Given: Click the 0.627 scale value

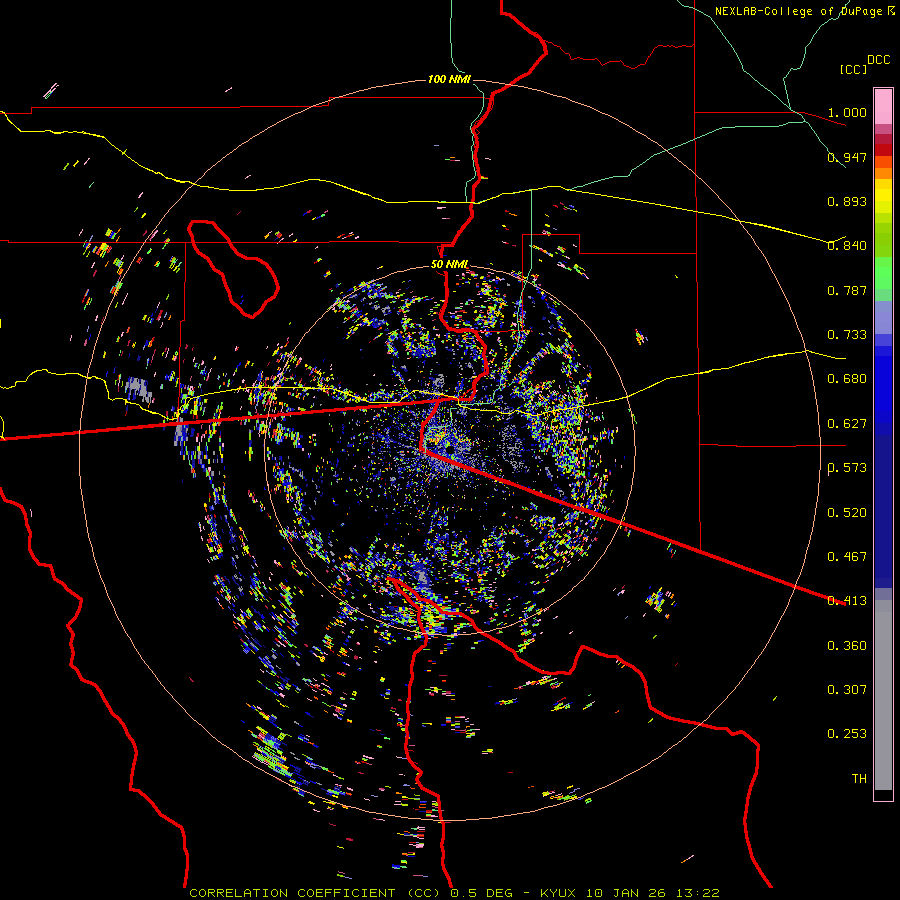Looking at the screenshot, I should pyautogui.click(x=847, y=424).
